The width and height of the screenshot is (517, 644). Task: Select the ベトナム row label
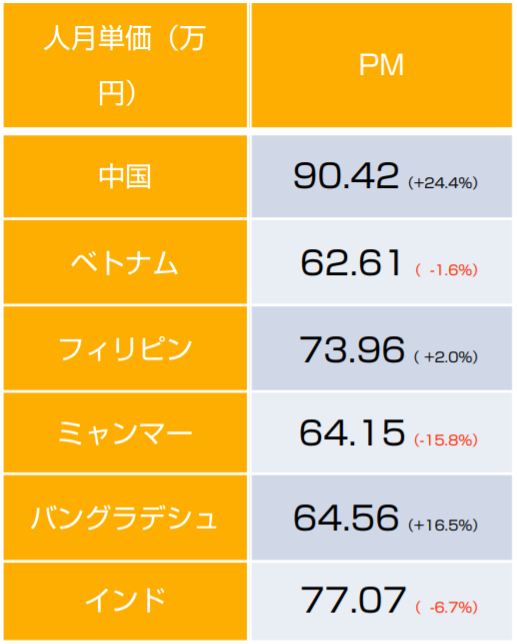pyautogui.click(x=125, y=262)
